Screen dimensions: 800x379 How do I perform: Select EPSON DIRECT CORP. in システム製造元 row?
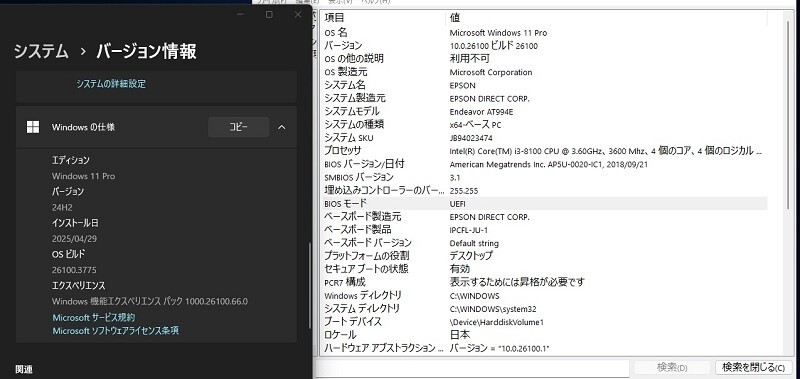489,99
